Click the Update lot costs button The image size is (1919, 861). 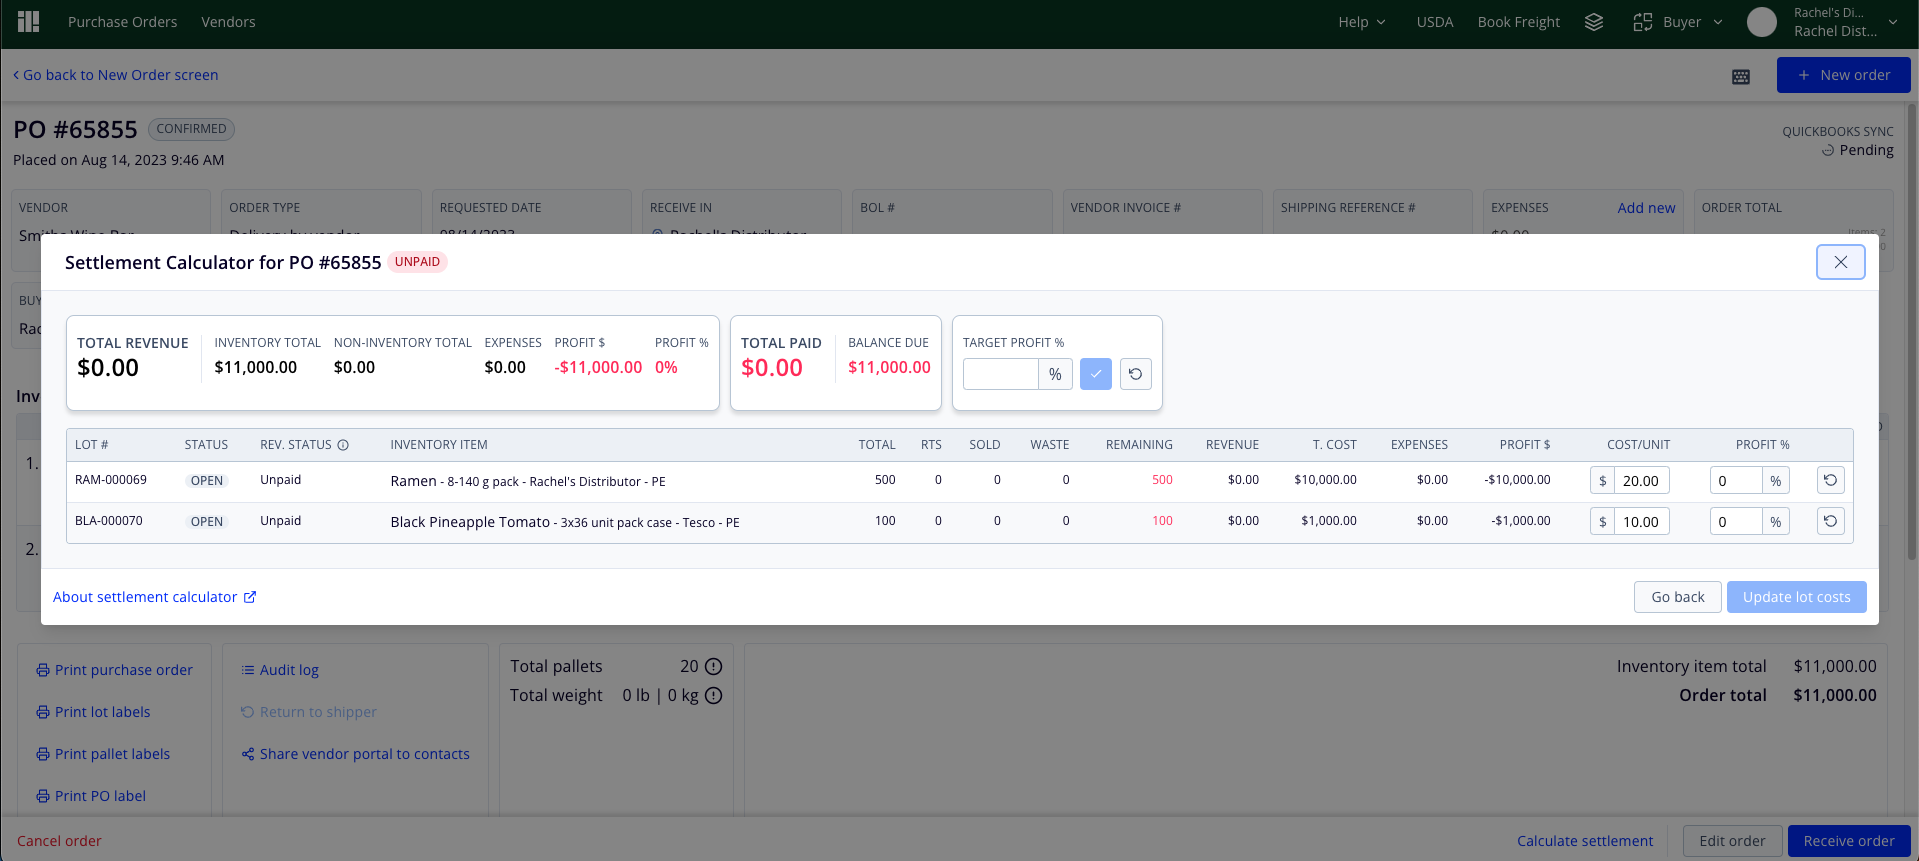[1797, 597]
